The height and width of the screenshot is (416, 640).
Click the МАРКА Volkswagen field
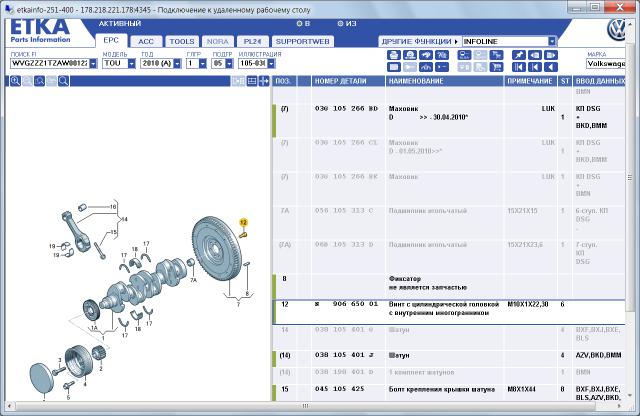pyautogui.click(x=606, y=64)
